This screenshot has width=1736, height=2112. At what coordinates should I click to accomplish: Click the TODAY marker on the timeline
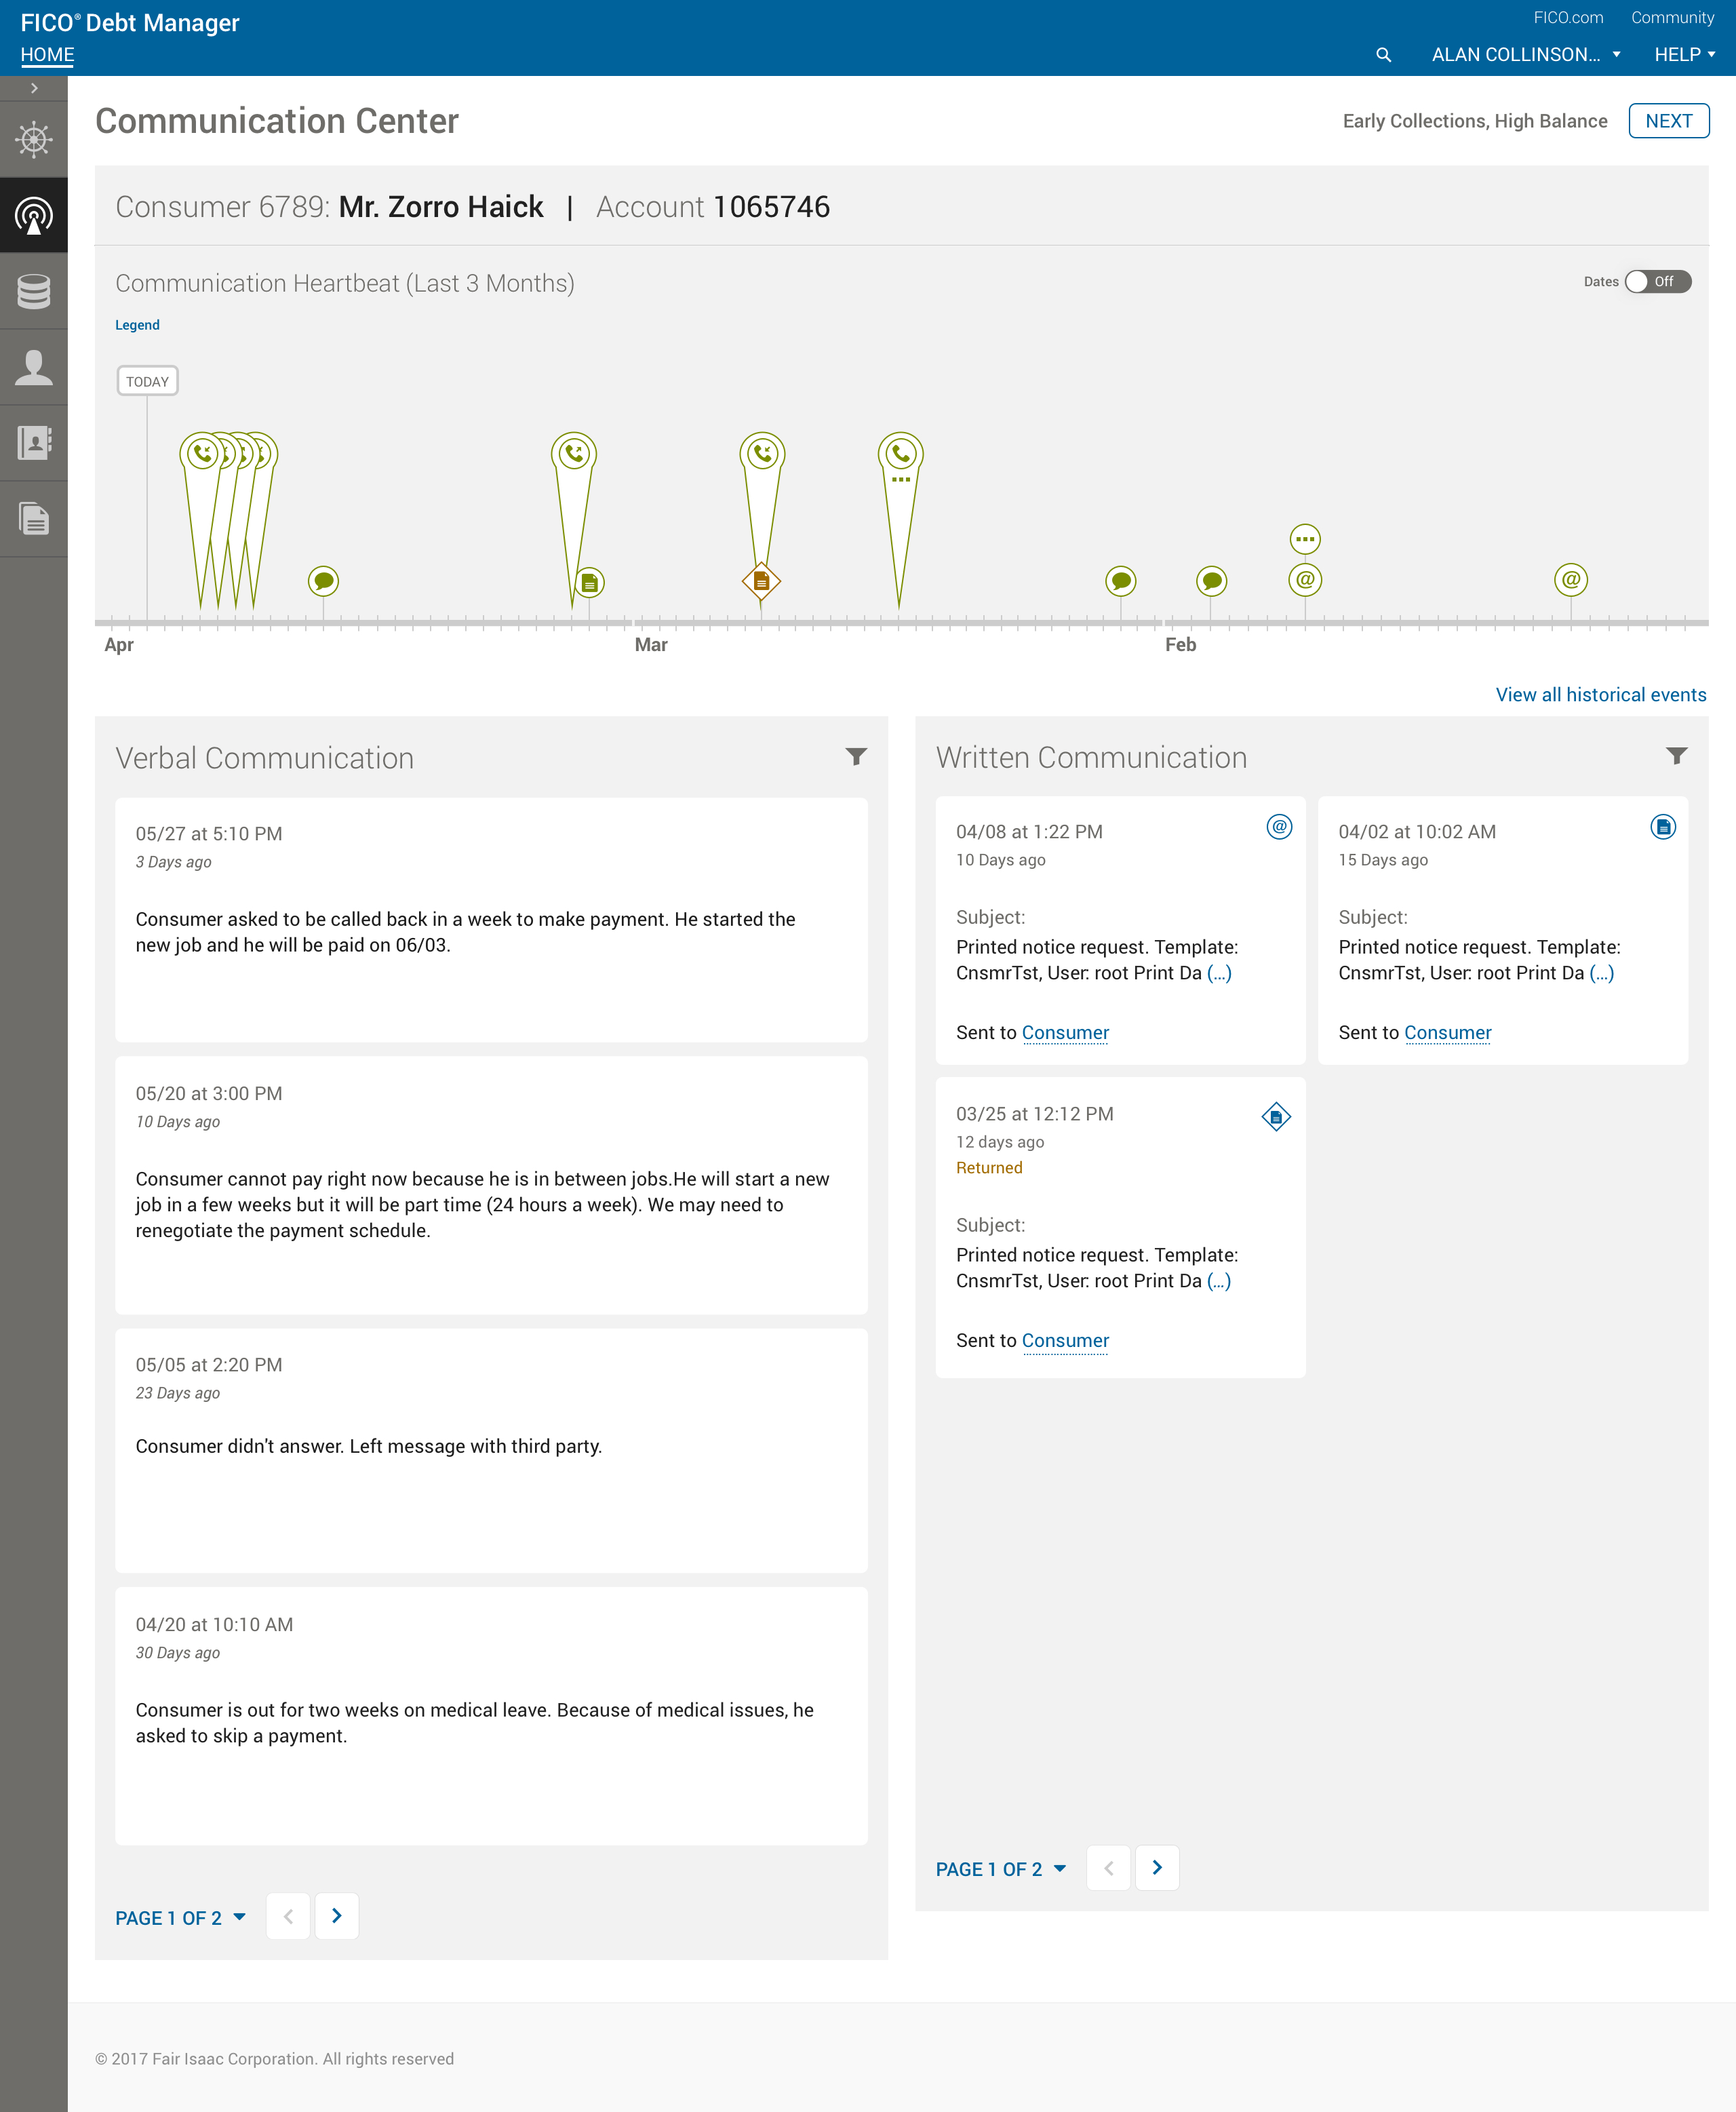point(147,381)
